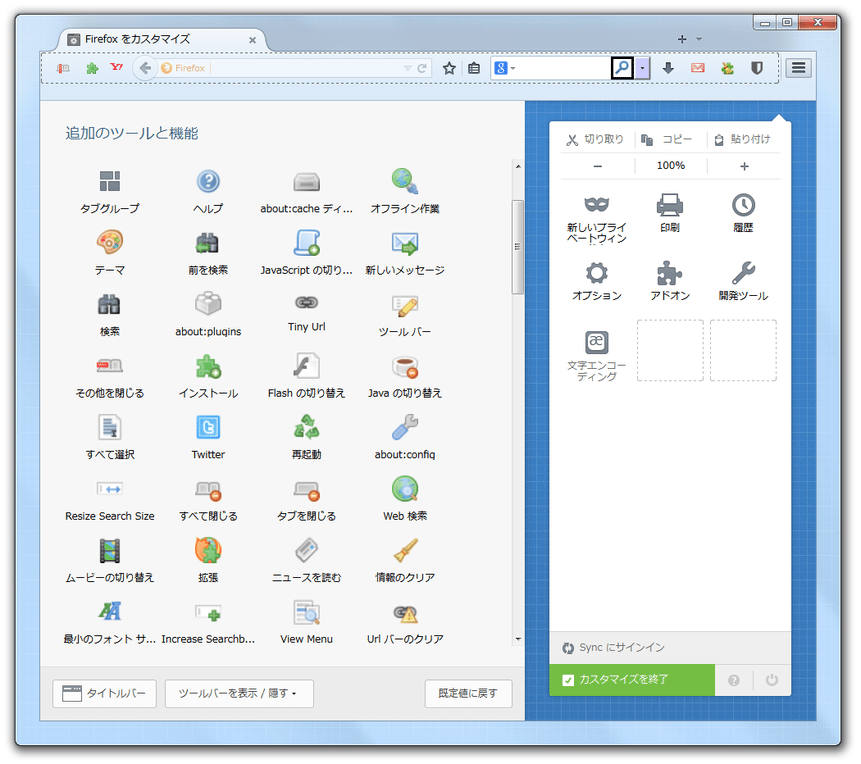Click the 前を検索 find previous icon
861x764 pixels.
[208, 242]
